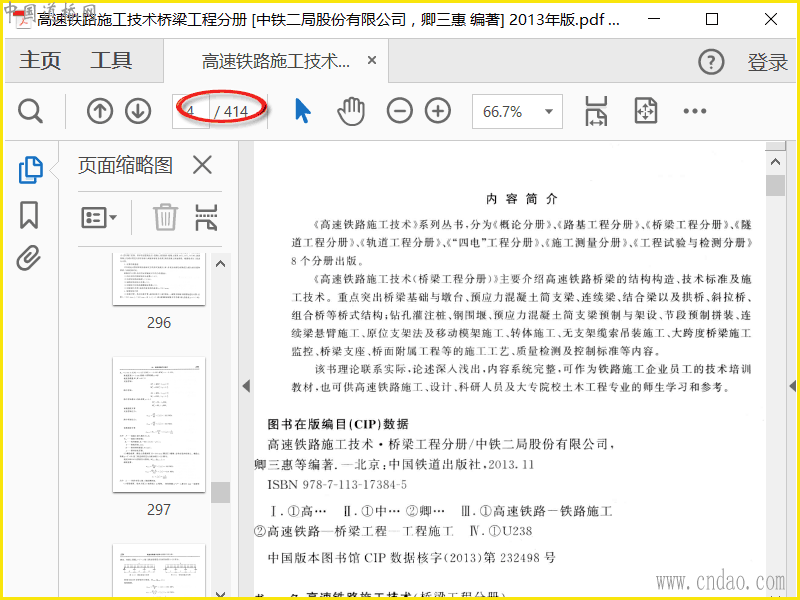Click the document vertical scrollbar thumb
Image resolution: width=800 pixels, height=600 pixels.
[x=776, y=186]
